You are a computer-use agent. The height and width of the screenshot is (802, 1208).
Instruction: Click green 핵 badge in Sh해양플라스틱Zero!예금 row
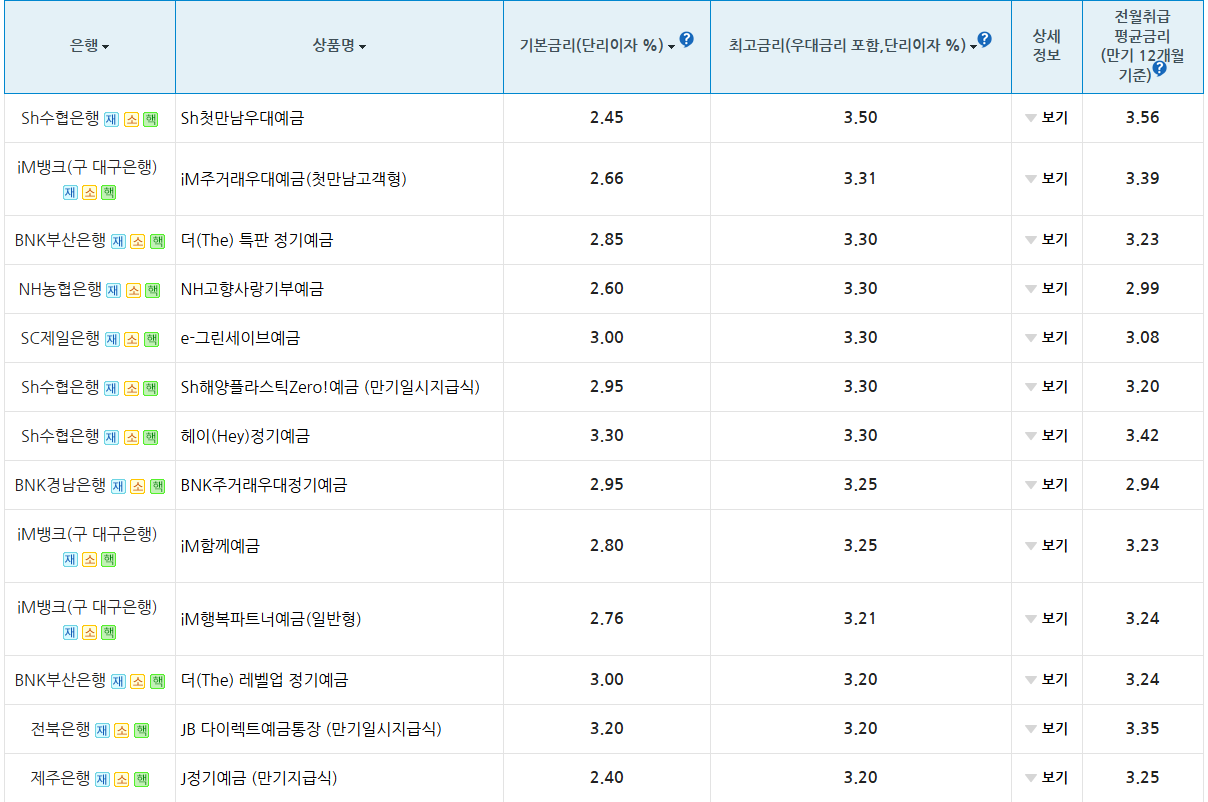[x=150, y=388]
